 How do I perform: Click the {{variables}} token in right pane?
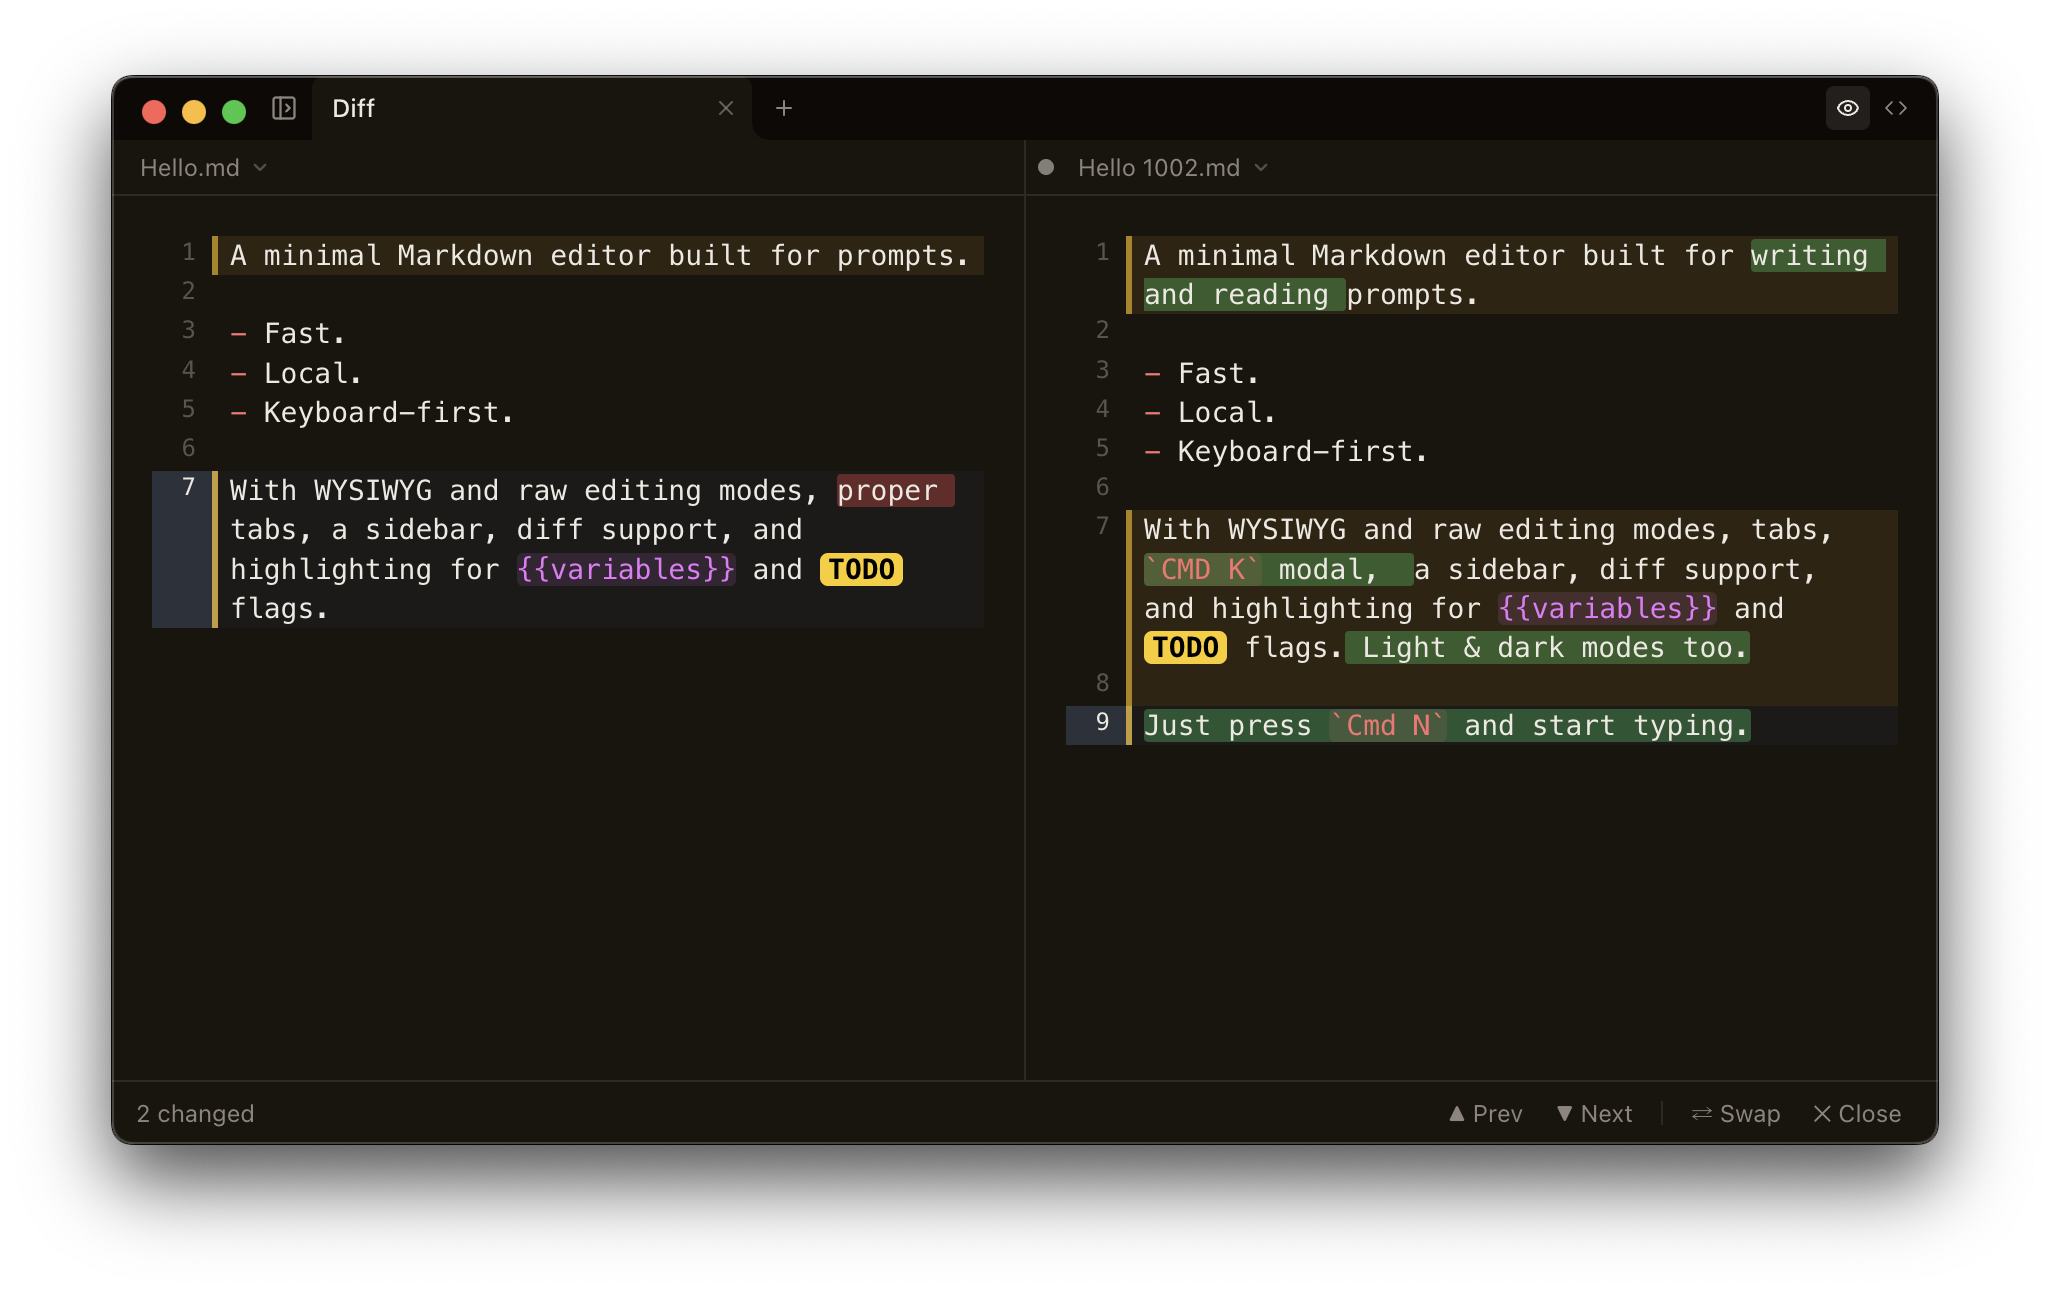pos(1607,608)
